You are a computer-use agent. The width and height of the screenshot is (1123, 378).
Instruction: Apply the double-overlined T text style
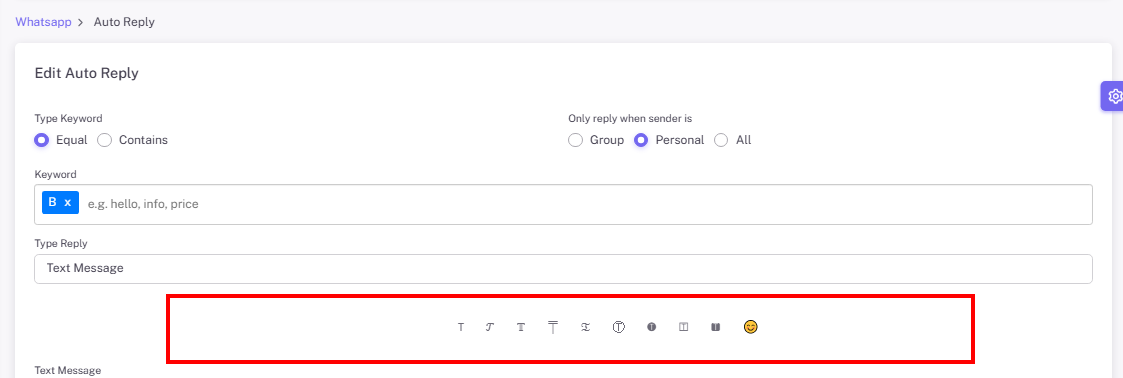pyautogui.click(x=553, y=327)
